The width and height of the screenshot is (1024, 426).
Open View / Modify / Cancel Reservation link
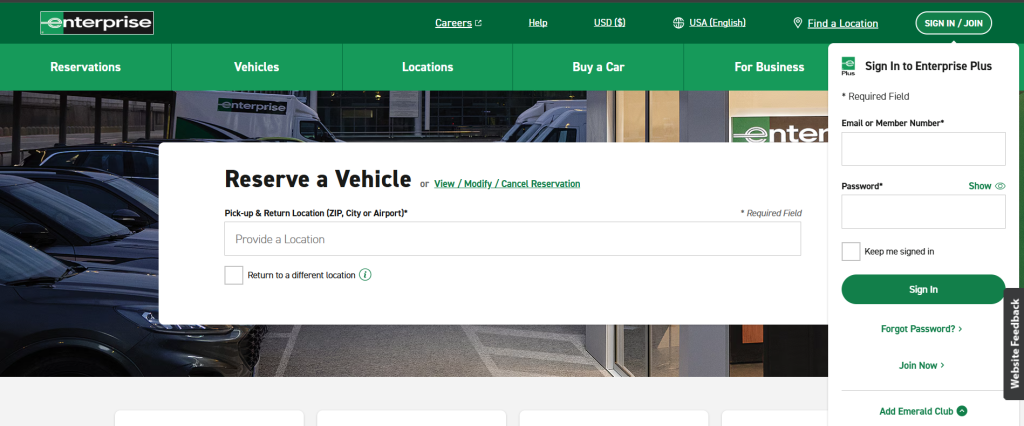(x=507, y=184)
